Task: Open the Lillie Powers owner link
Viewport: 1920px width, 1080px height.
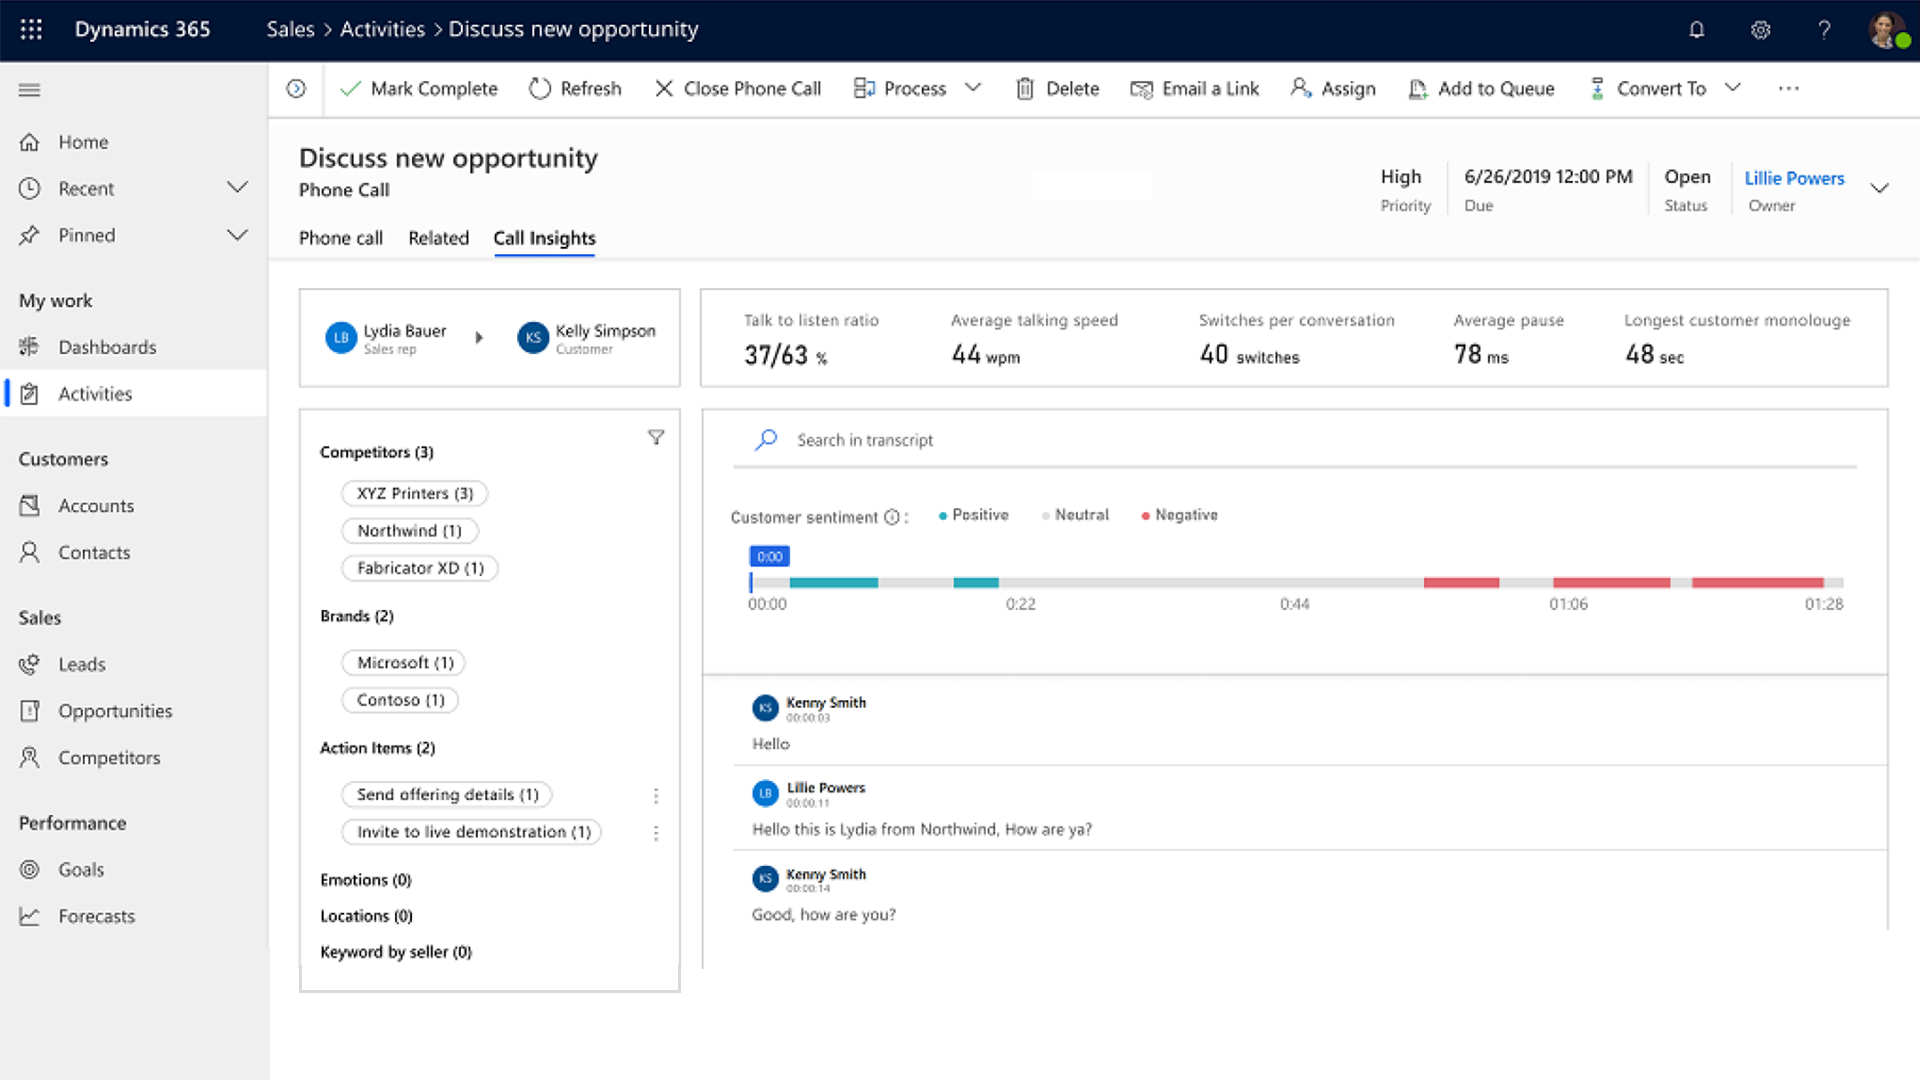Action: tap(1794, 178)
